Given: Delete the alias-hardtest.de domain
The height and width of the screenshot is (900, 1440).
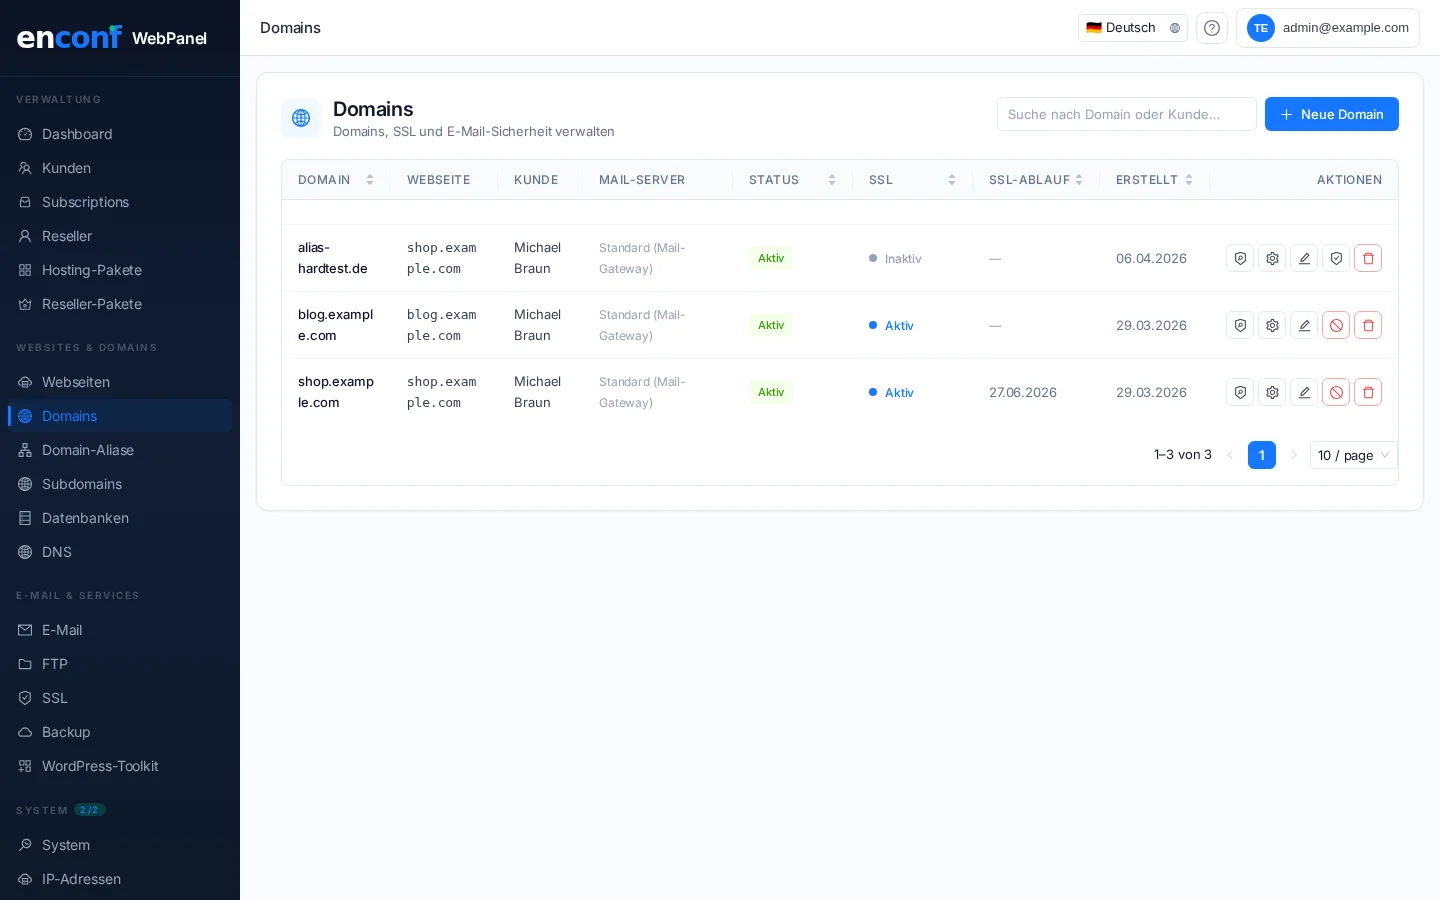Looking at the screenshot, I should click(1367, 258).
